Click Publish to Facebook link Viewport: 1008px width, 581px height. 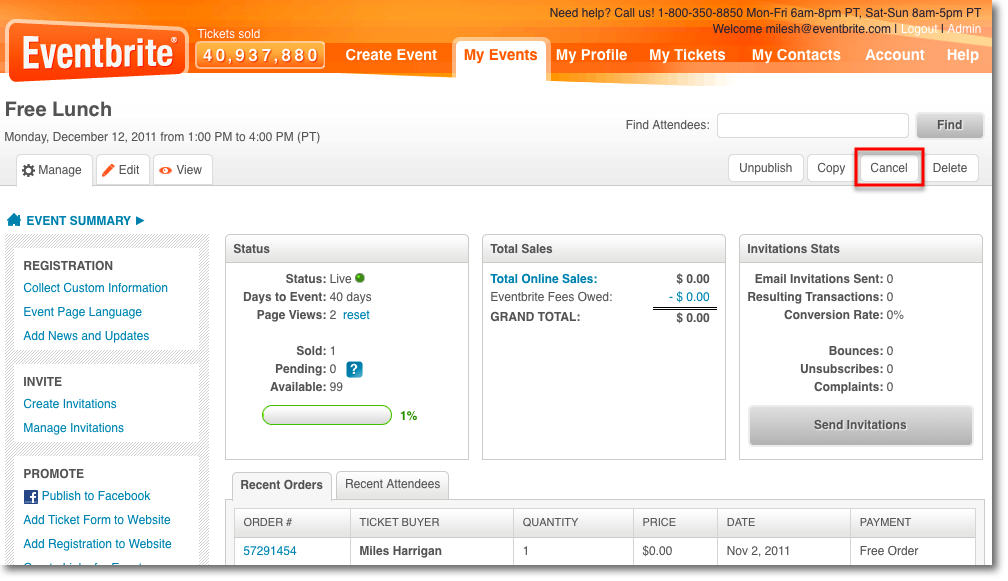point(96,496)
